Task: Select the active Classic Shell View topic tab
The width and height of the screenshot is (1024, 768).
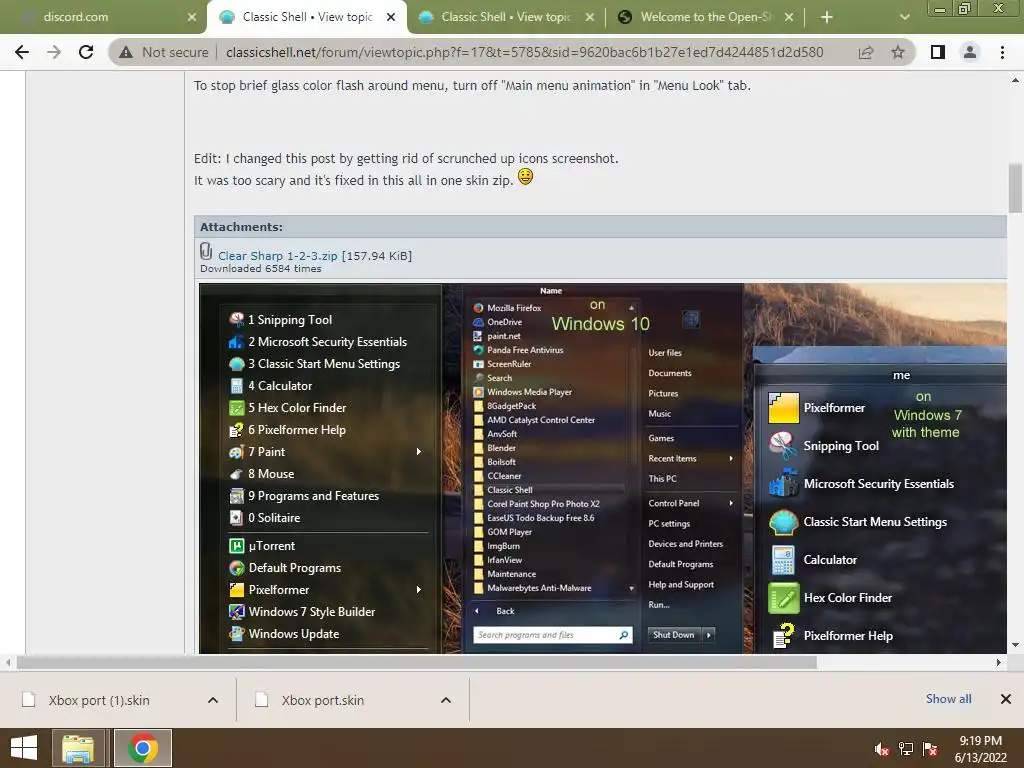Action: click(307, 17)
